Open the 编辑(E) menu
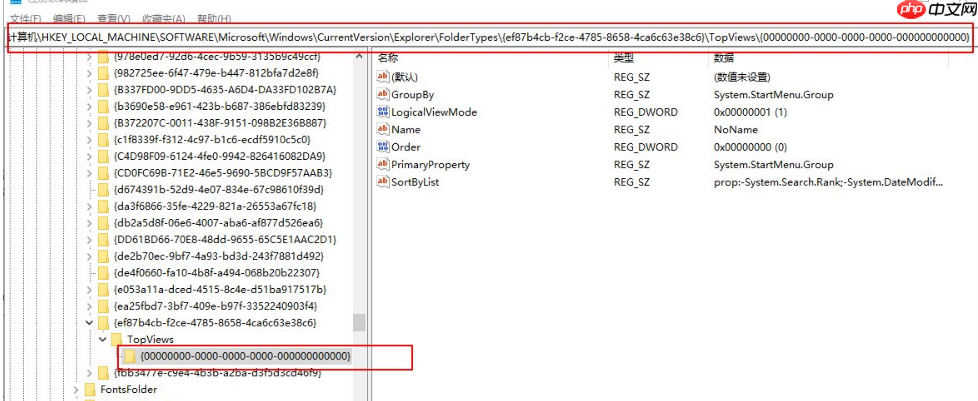This screenshot has height=401, width=978. [69, 19]
